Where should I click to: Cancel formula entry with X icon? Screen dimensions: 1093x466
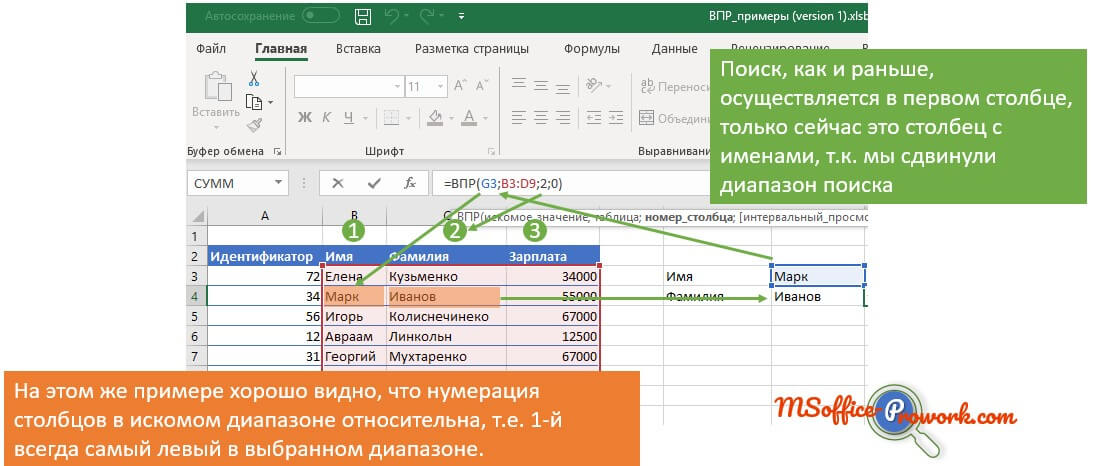[x=338, y=183]
